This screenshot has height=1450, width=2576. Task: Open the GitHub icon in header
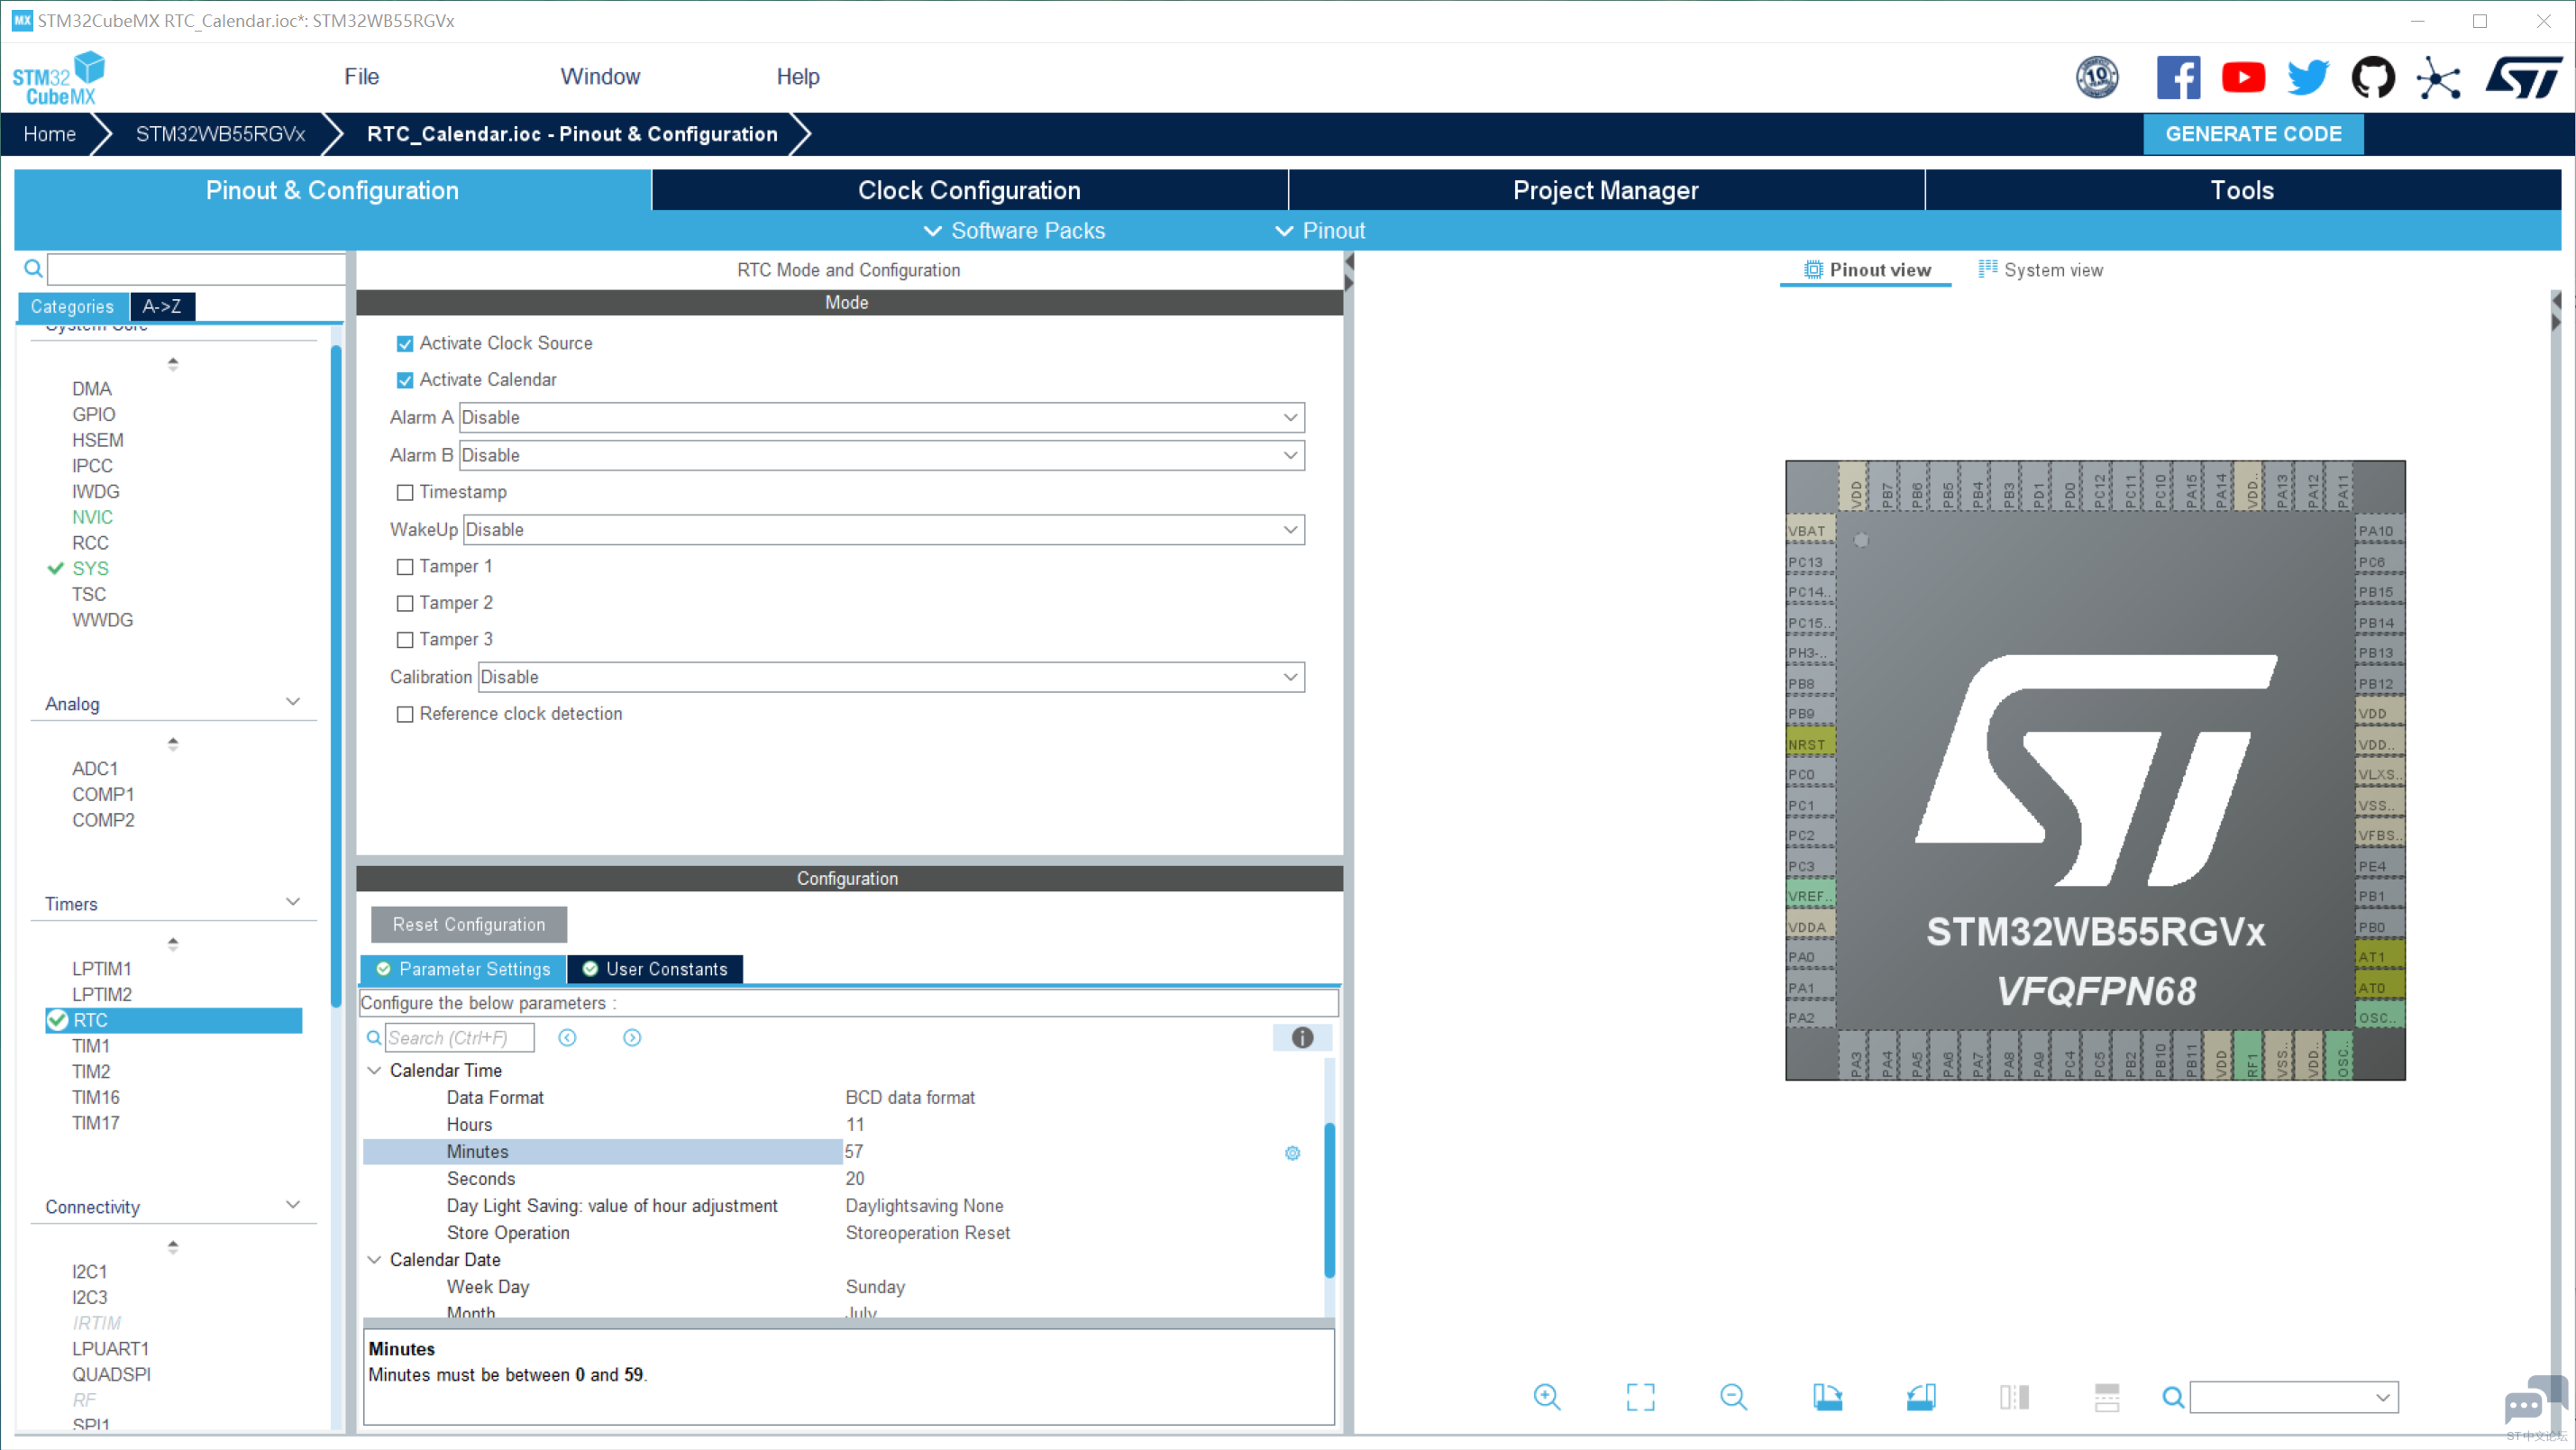click(x=2373, y=77)
